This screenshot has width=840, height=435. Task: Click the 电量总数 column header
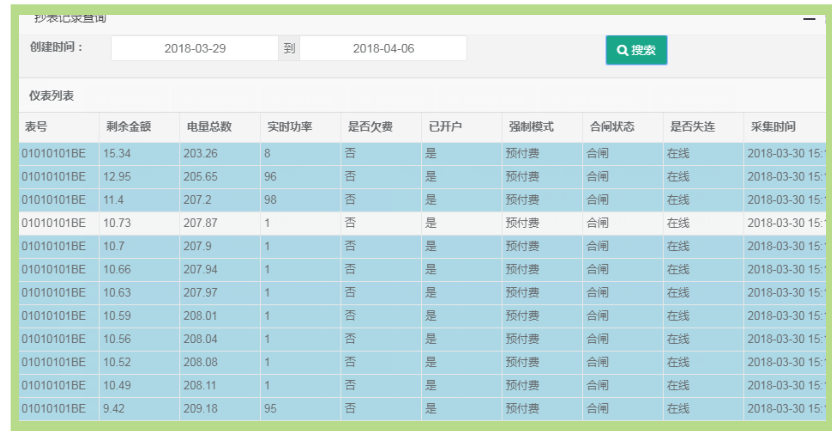coord(209,127)
